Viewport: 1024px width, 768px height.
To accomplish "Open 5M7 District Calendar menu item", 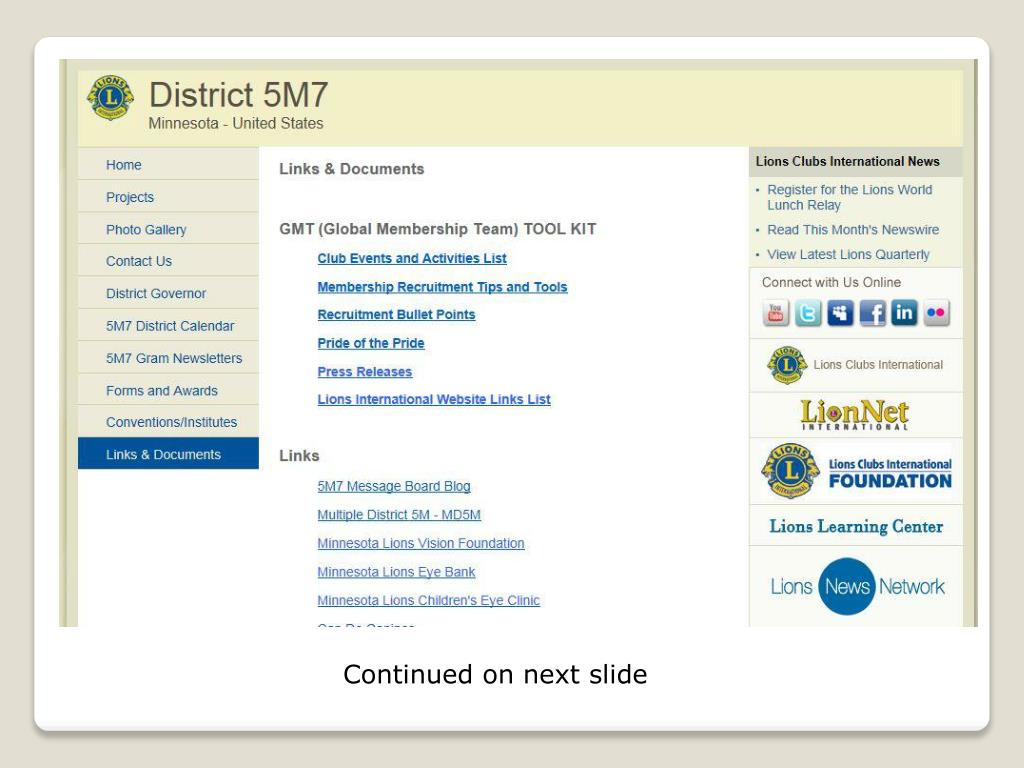I will [170, 326].
